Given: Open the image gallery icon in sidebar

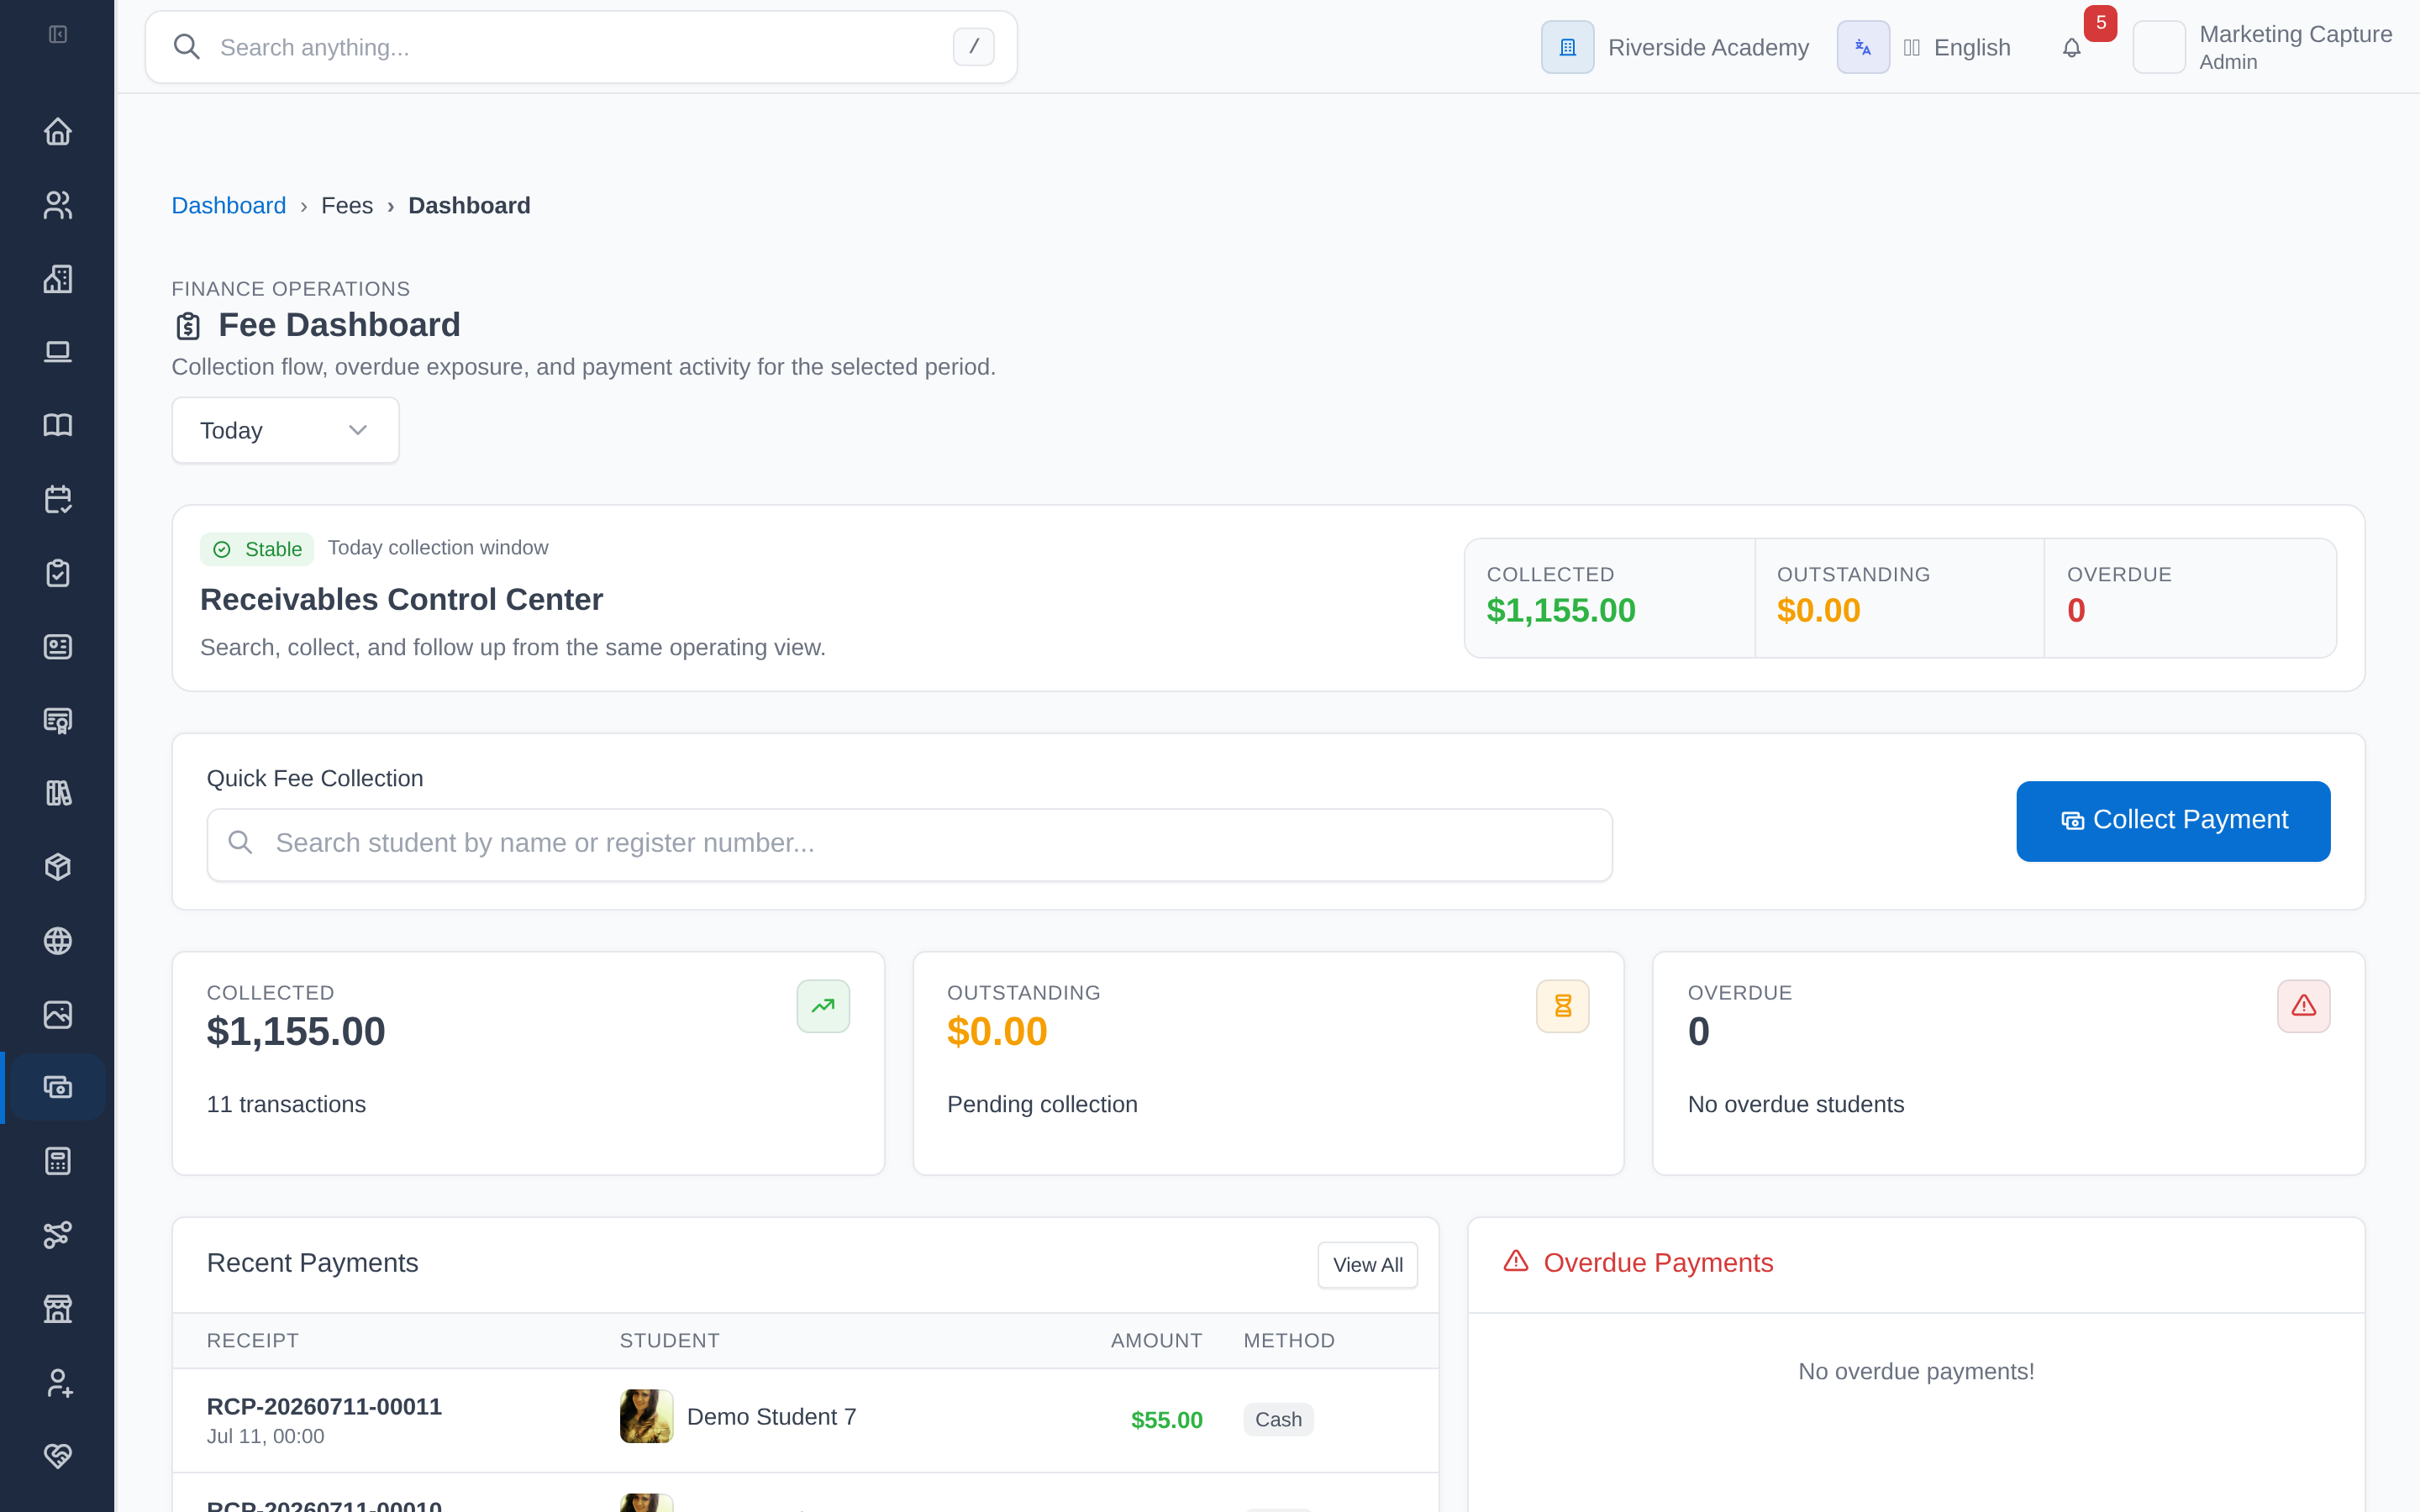Looking at the screenshot, I should [58, 1014].
